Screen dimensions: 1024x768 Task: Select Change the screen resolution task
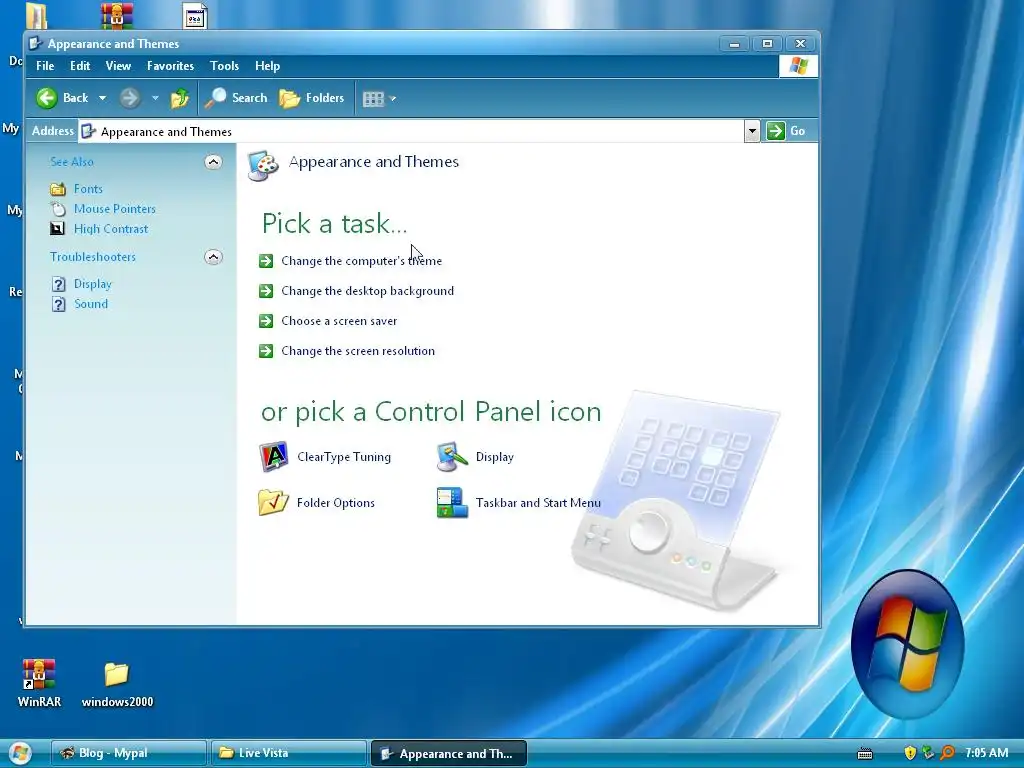pyautogui.click(x=358, y=351)
